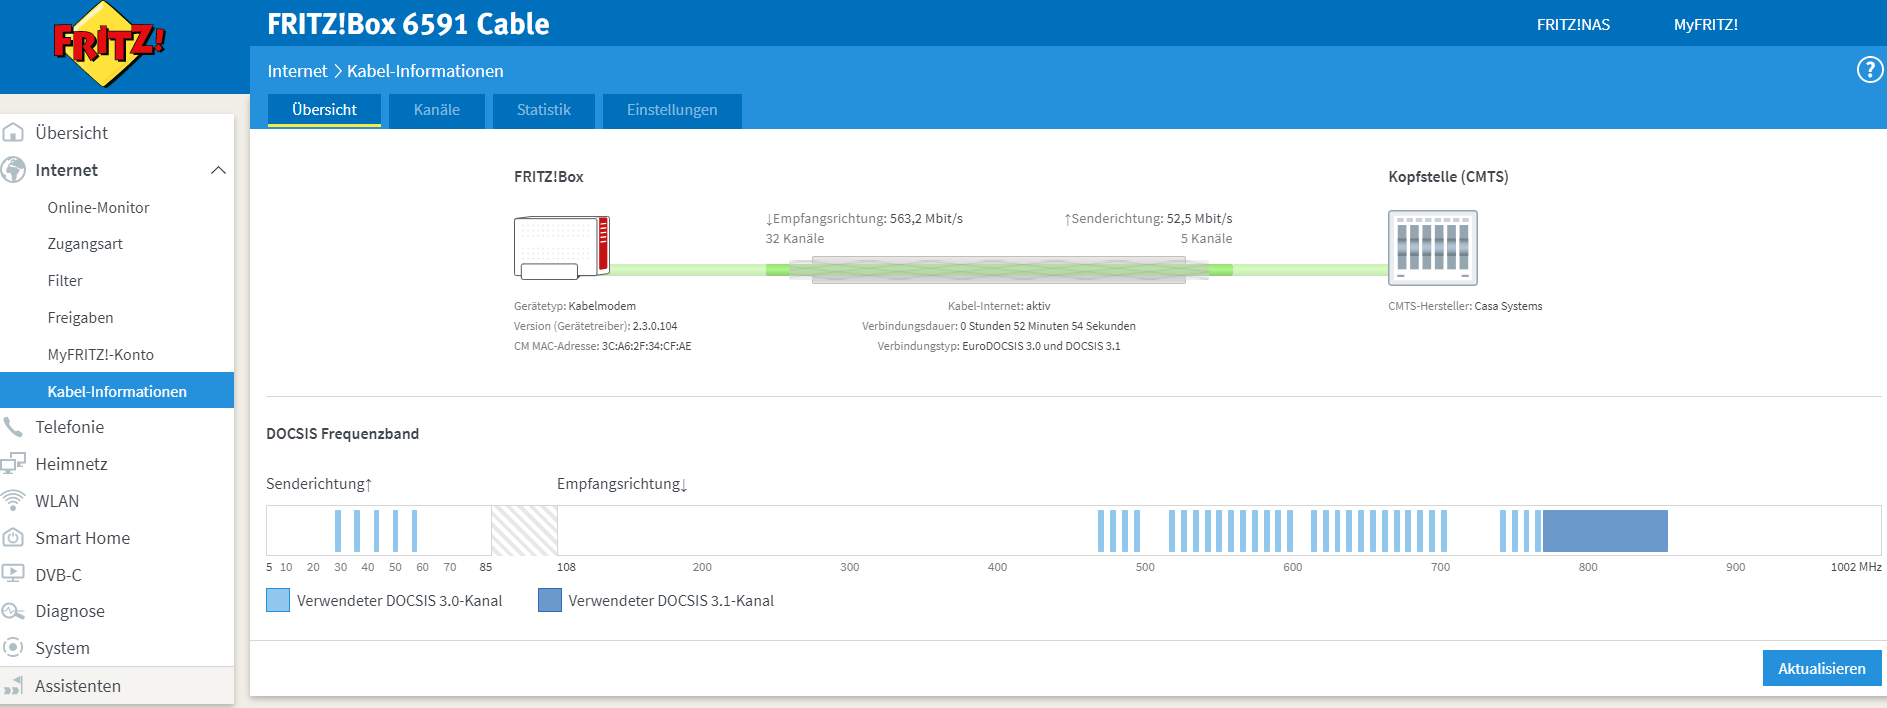Screen dimensions: 1887x708
Task: Collapse the Internet menu section
Action: (x=218, y=170)
